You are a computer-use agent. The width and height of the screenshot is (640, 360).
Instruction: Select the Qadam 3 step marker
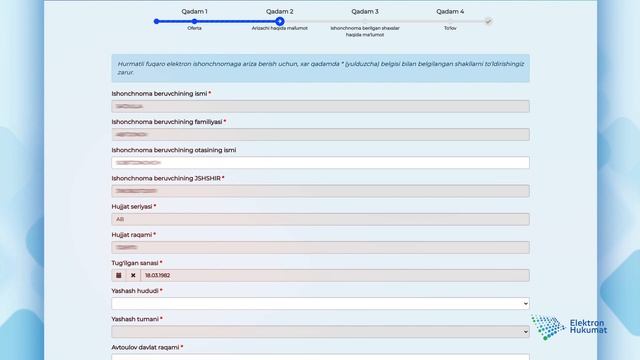(x=365, y=21)
